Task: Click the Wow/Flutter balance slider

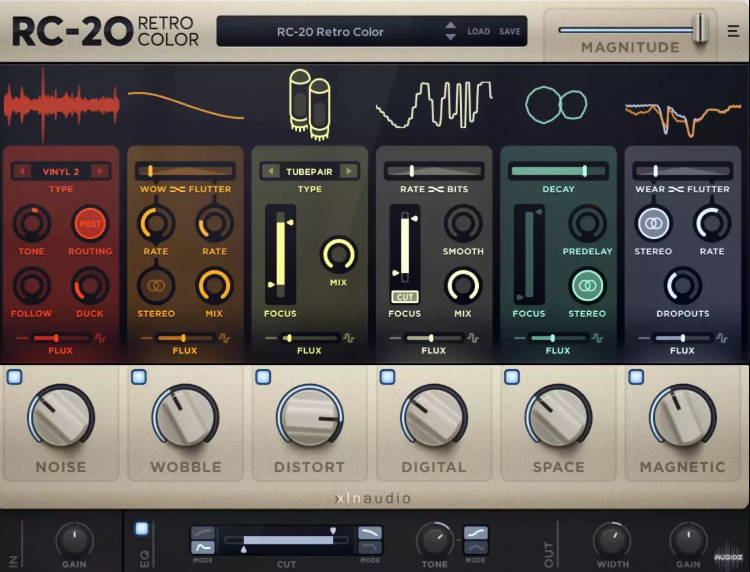Action: [186, 171]
